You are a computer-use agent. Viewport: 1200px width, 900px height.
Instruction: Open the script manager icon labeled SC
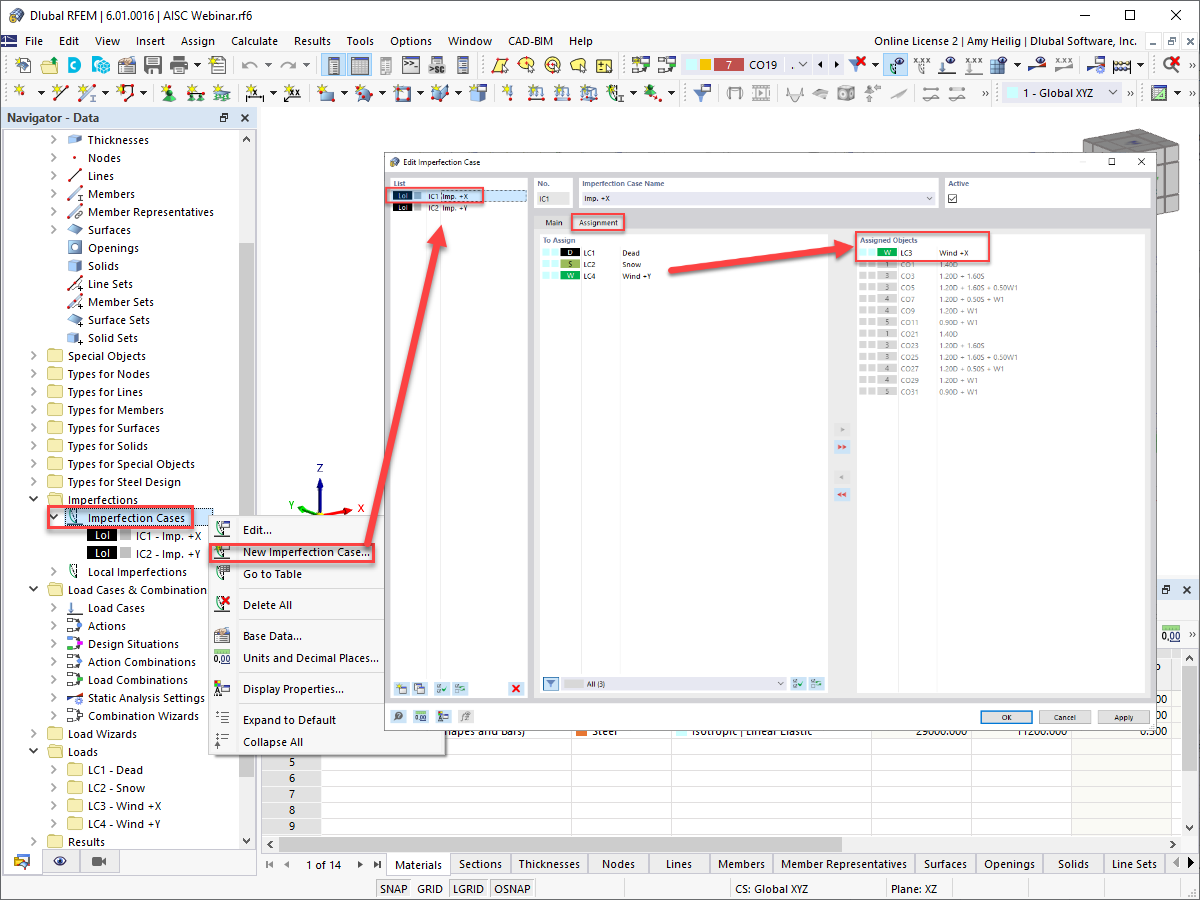tap(436, 65)
